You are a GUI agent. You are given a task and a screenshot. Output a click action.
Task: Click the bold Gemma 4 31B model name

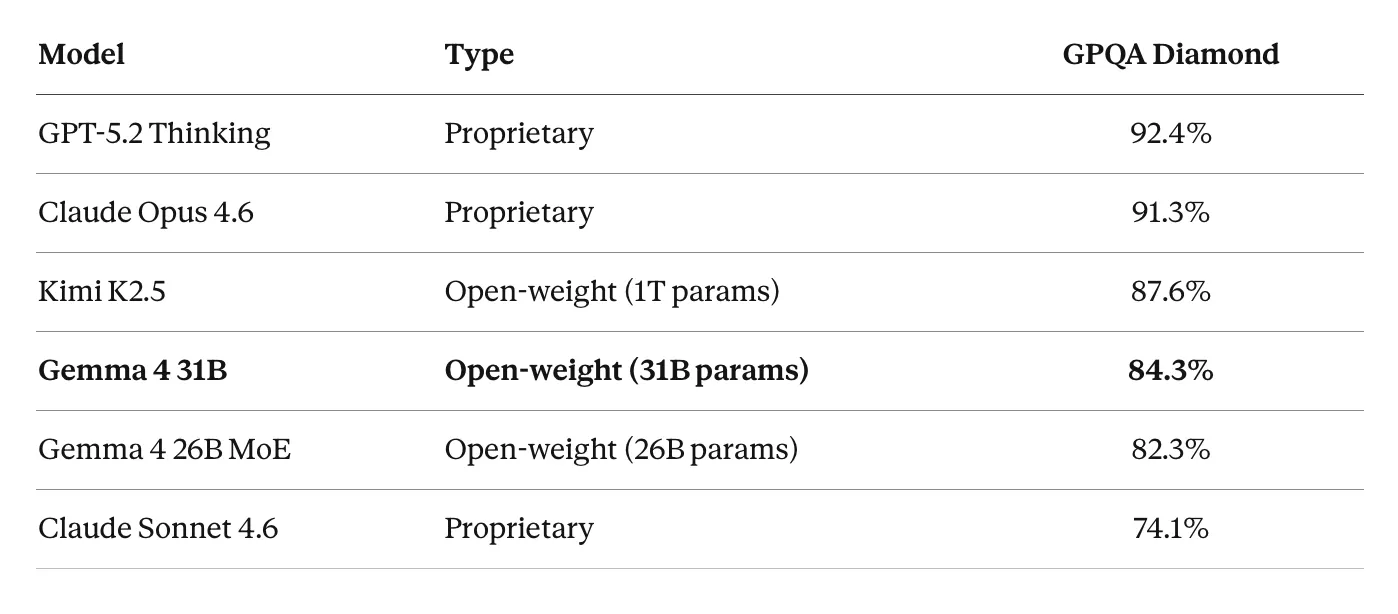tap(132, 370)
